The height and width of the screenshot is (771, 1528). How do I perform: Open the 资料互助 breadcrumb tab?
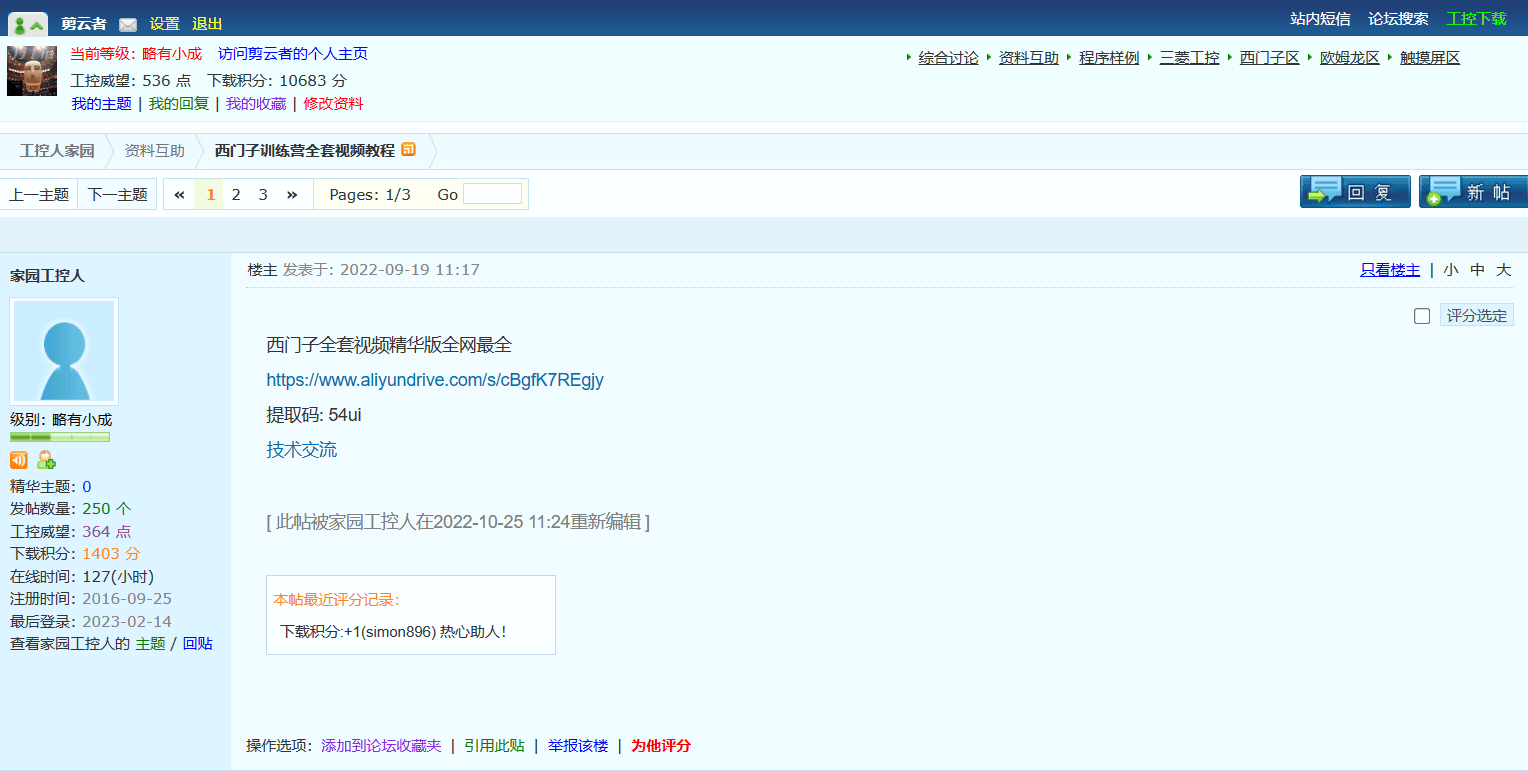click(154, 151)
